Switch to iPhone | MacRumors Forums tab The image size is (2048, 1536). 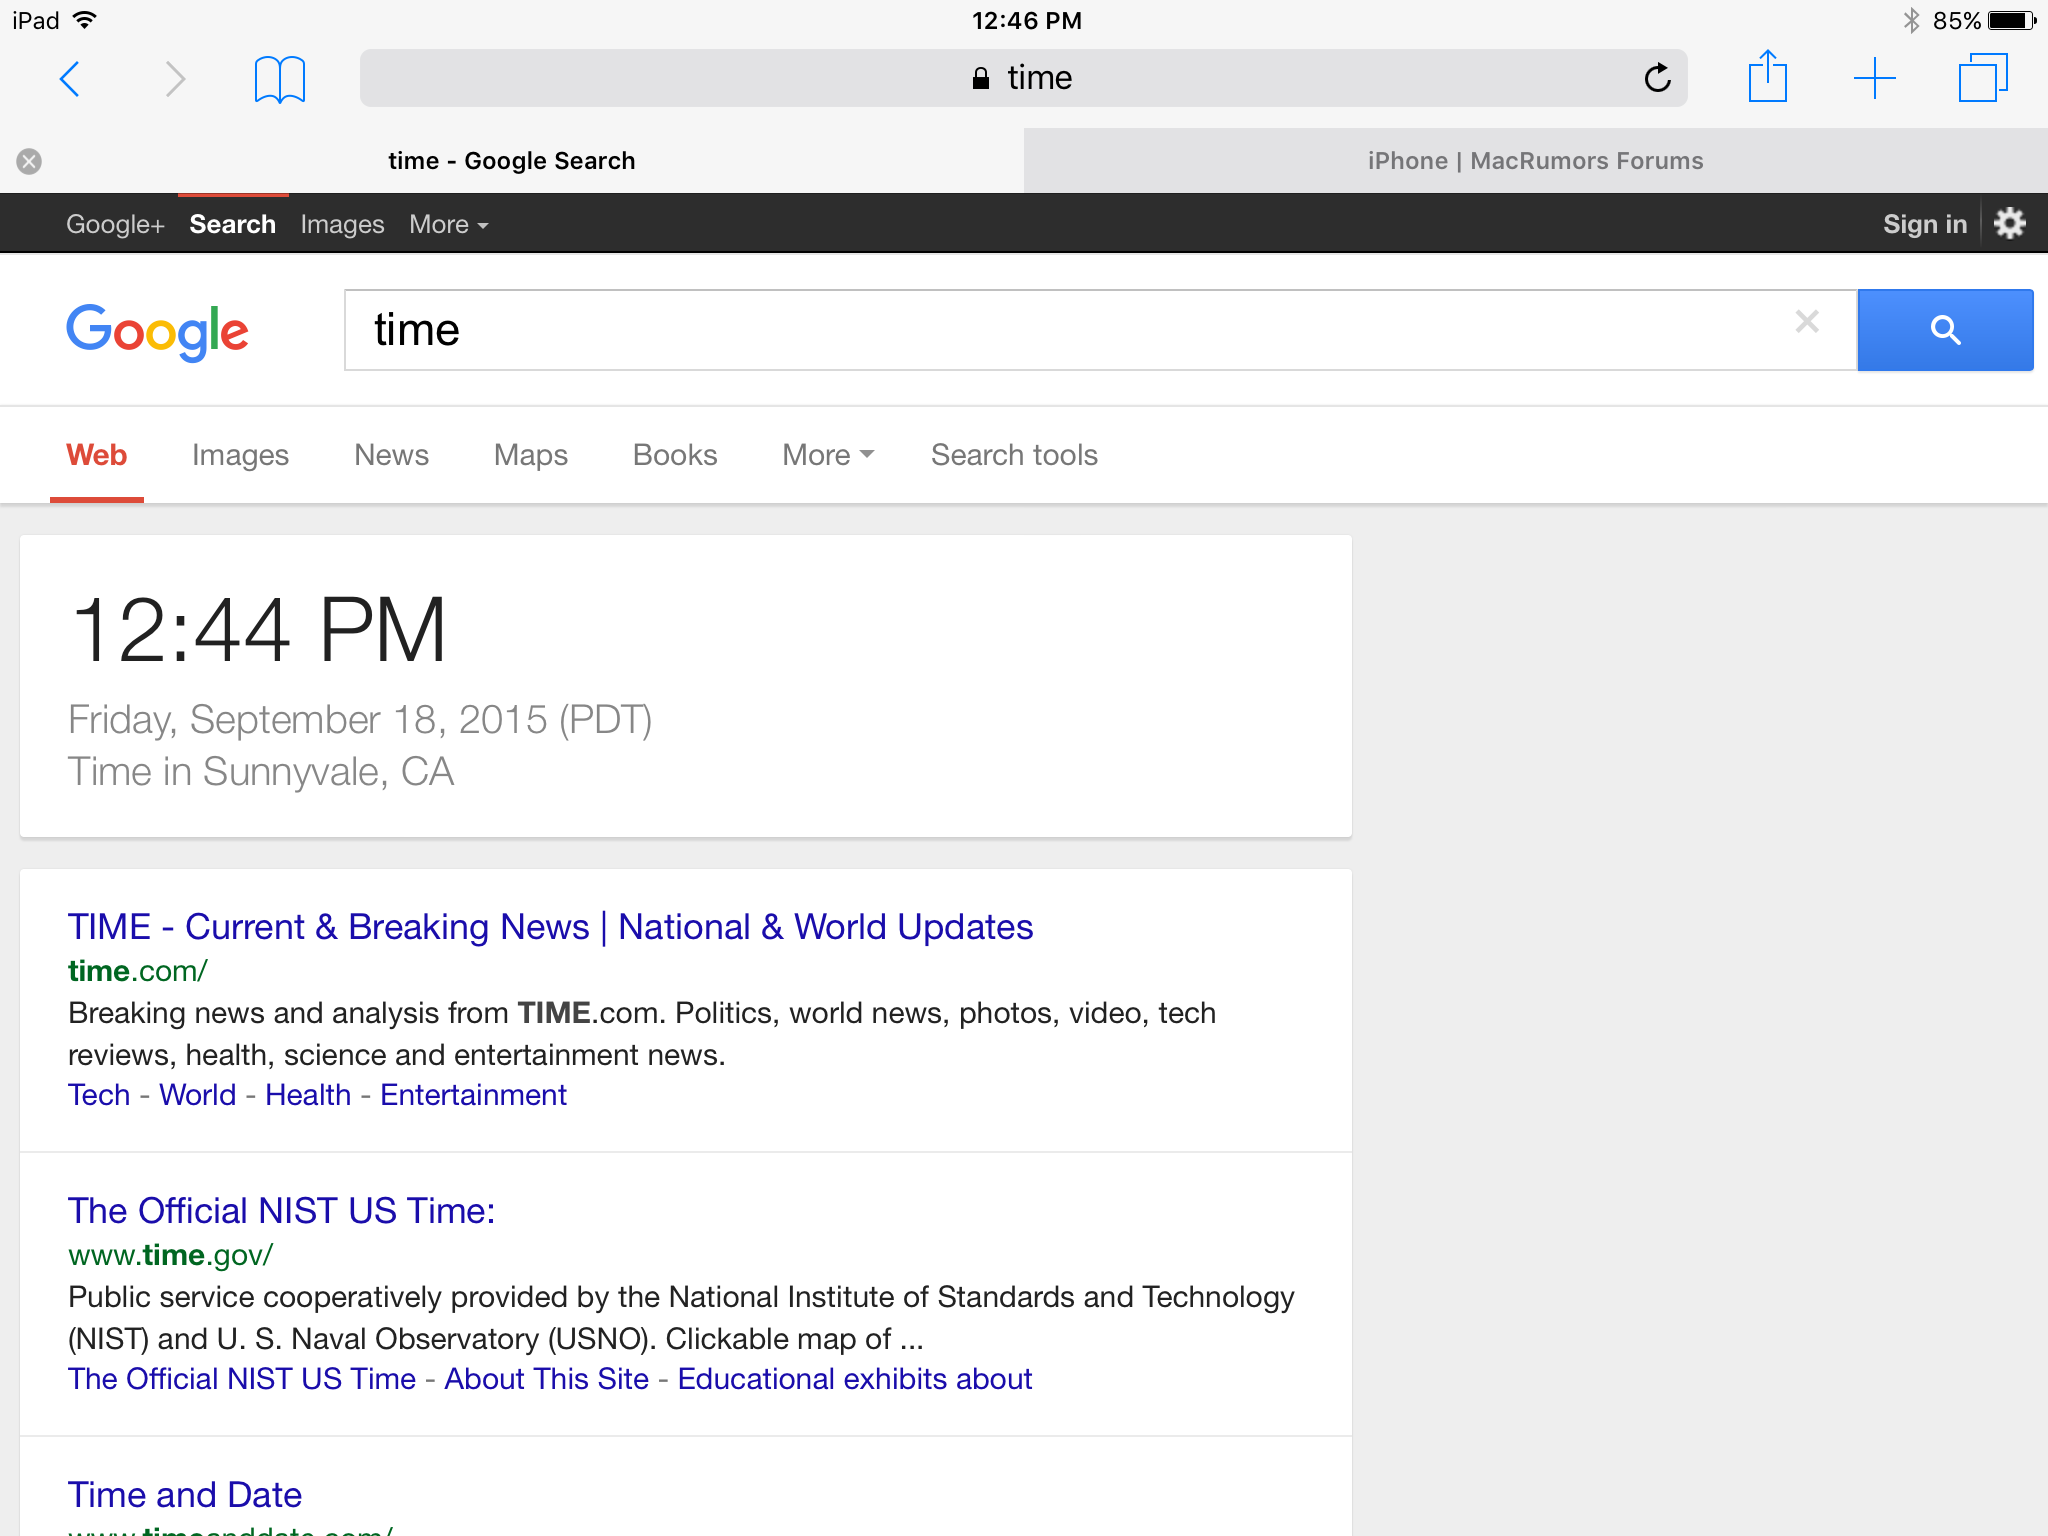(x=1536, y=161)
